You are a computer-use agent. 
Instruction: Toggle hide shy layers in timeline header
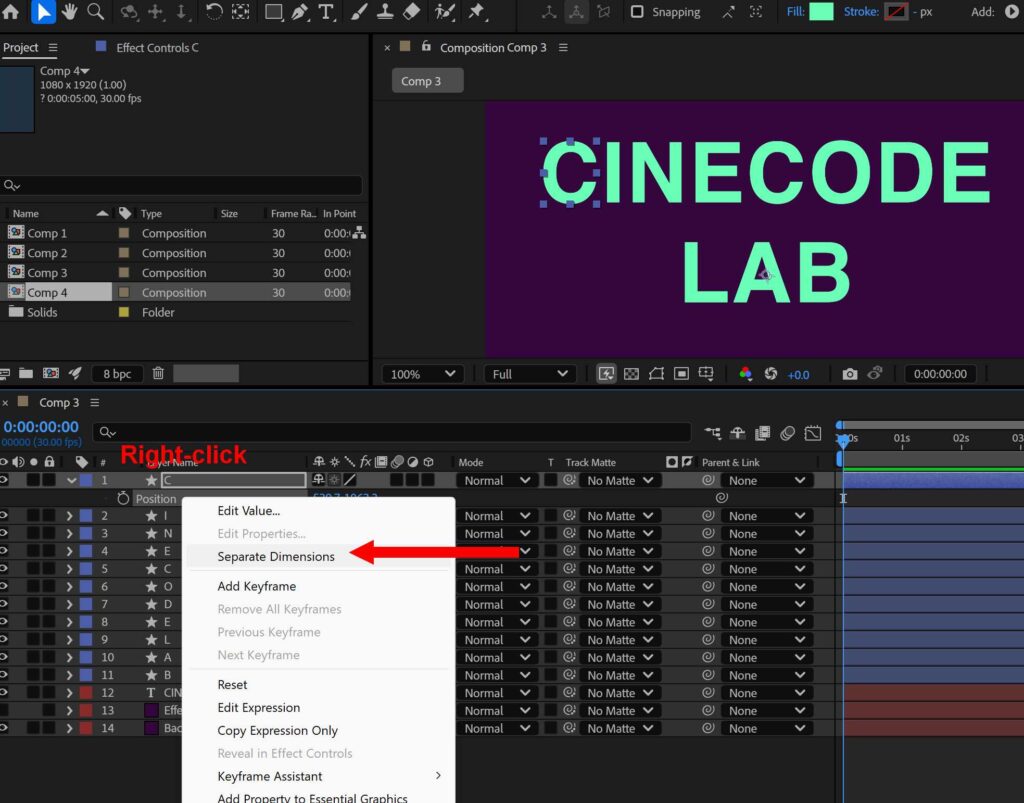pos(737,433)
